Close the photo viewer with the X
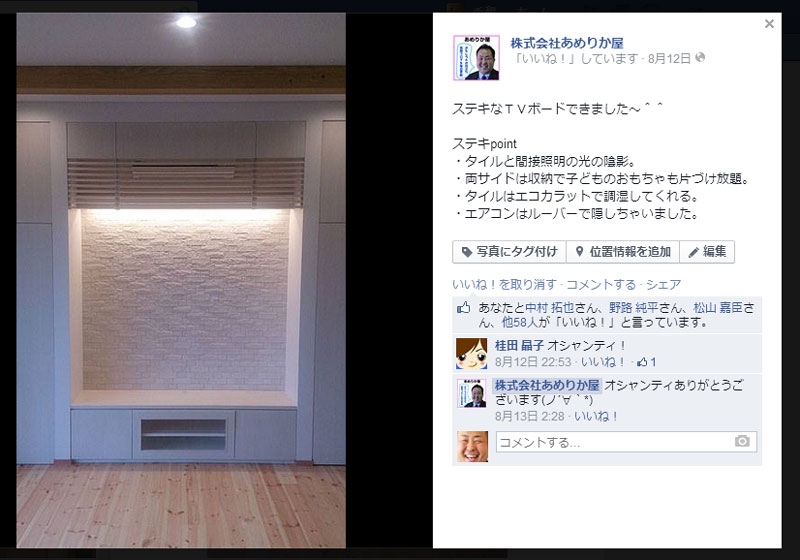 point(769,23)
